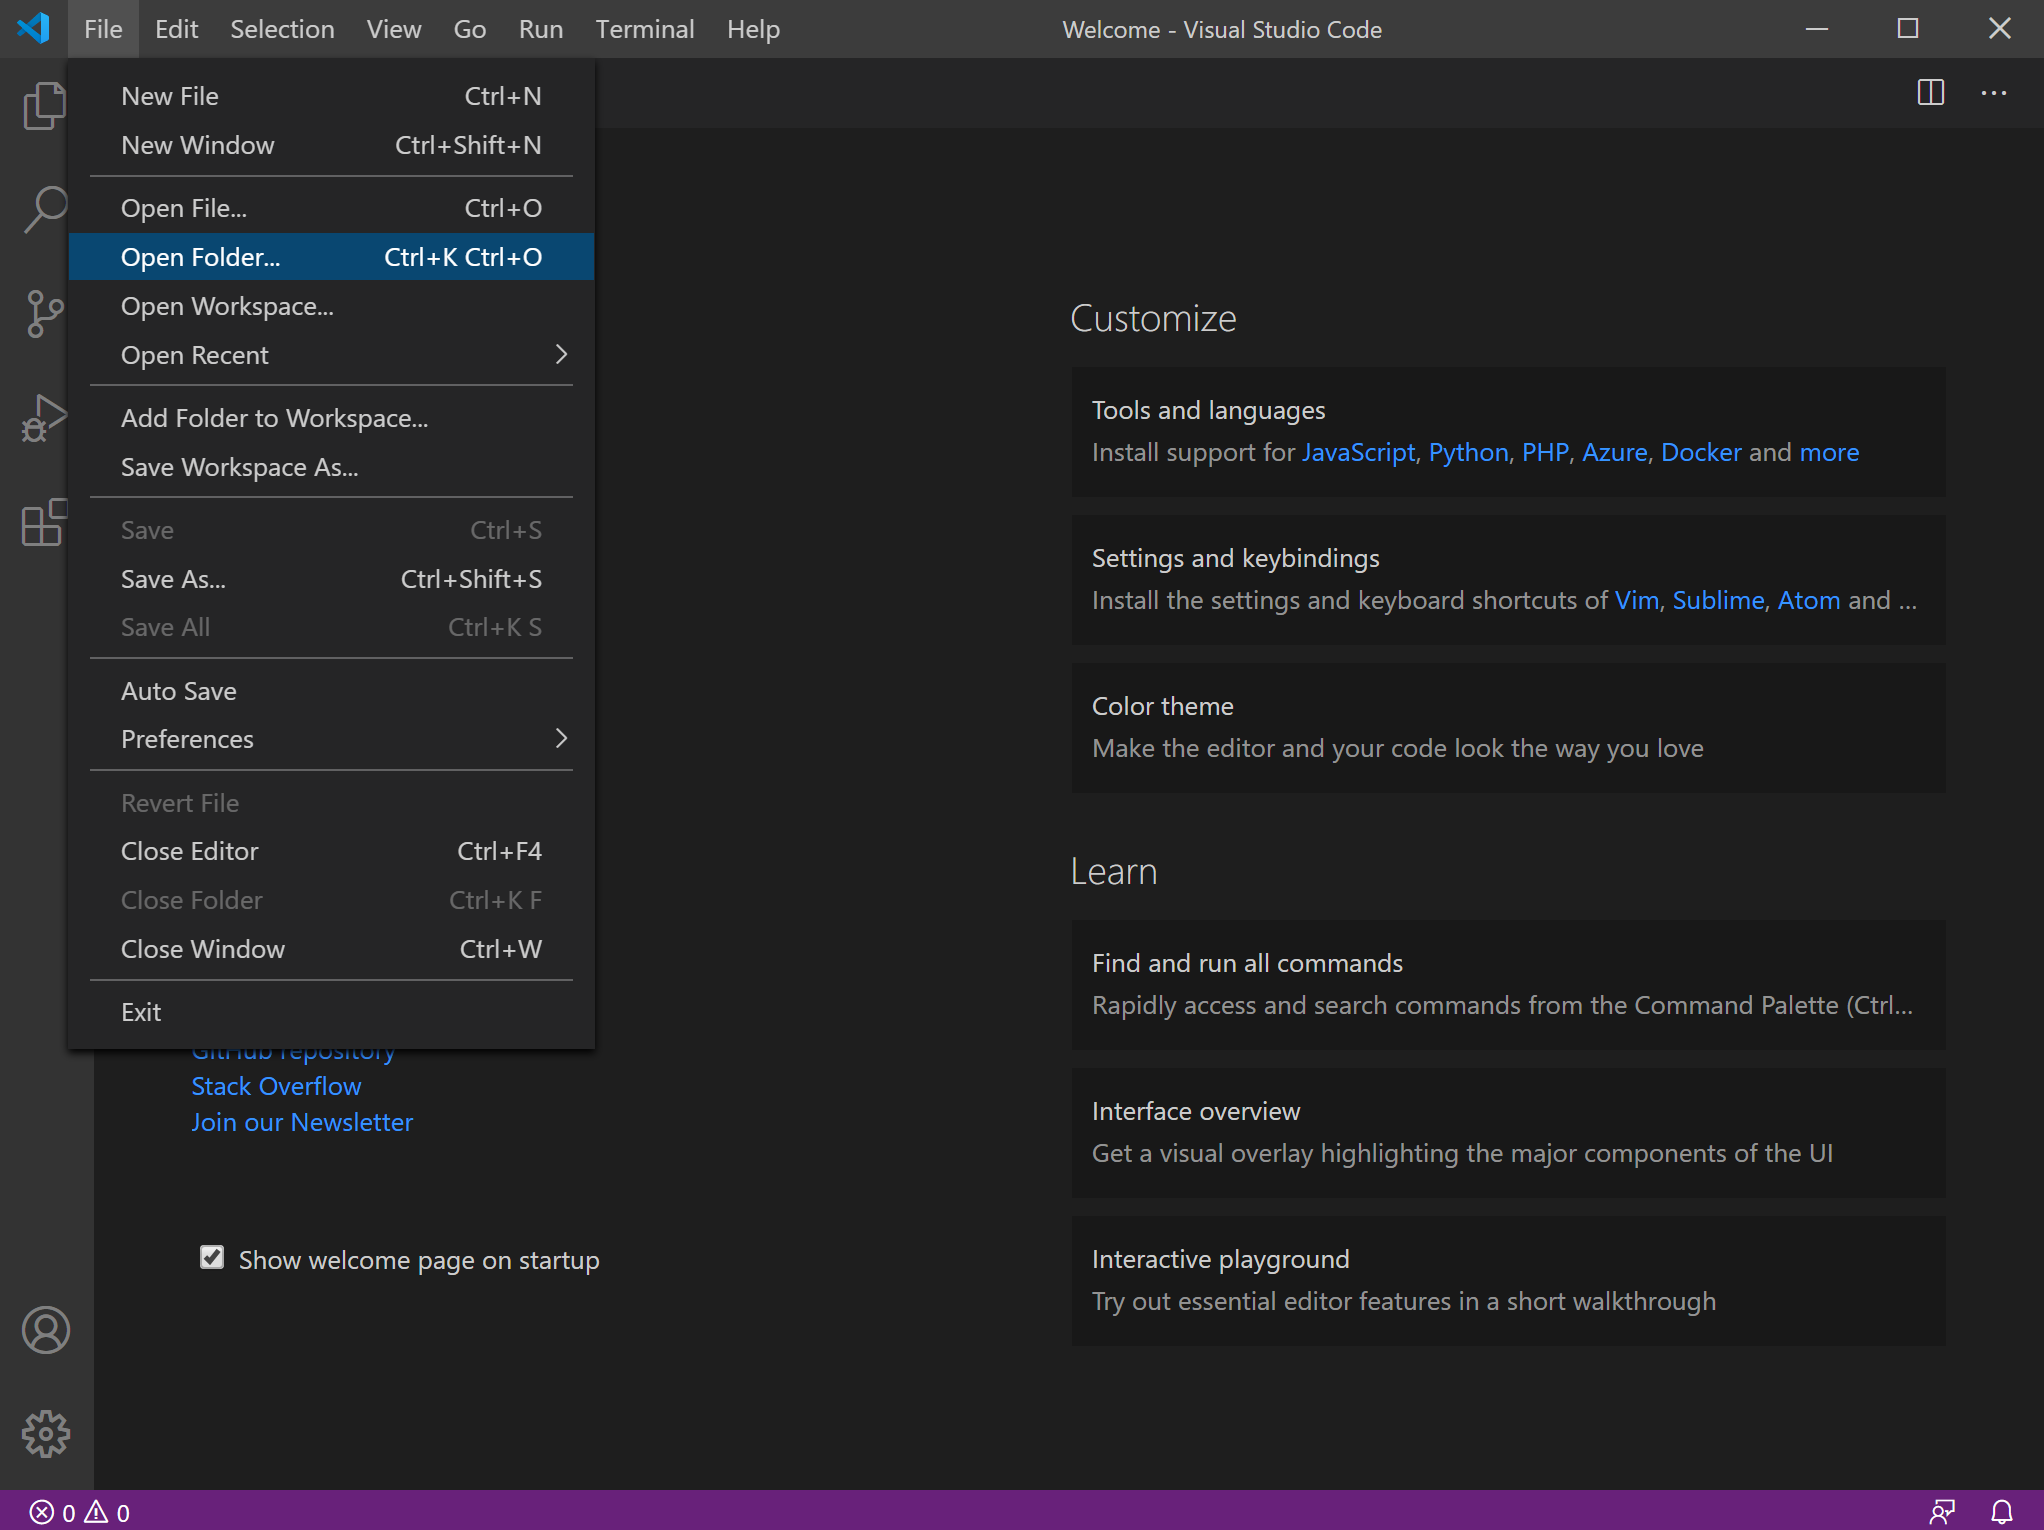
Task: Expand the Open Recent submenu
Action: (331, 355)
